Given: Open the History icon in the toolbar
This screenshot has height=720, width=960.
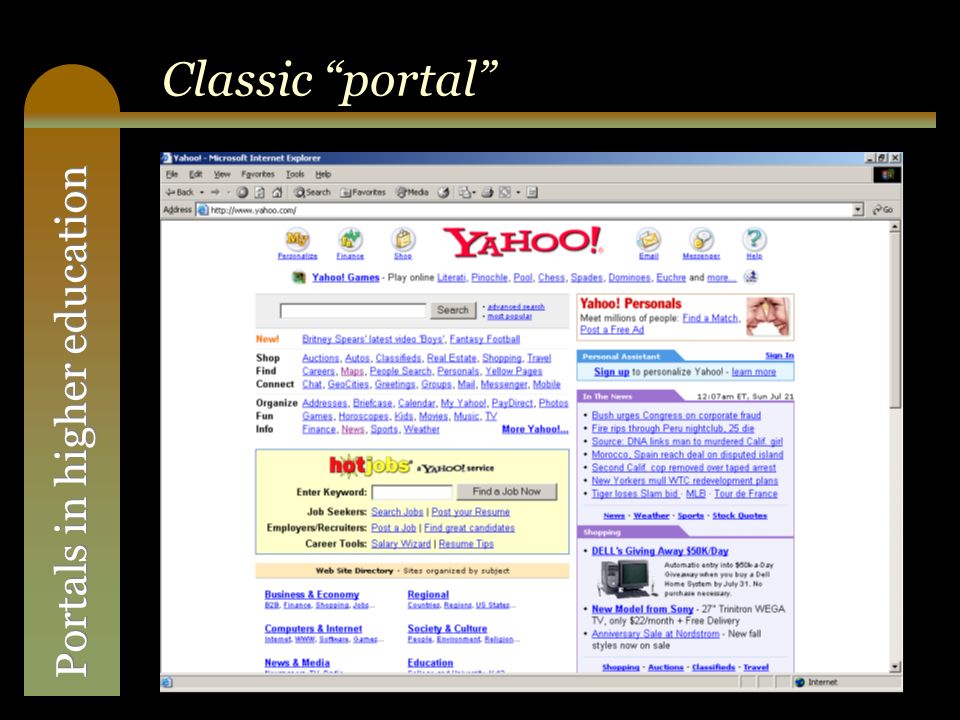Looking at the screenshot, I should [x=443, y=192].
